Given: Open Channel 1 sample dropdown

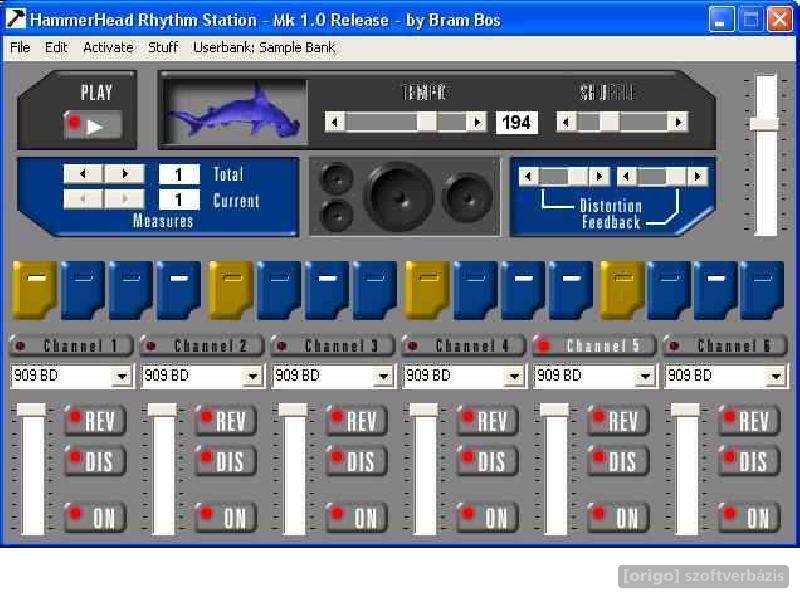Looking at the screenshot, I should click(x=122, y=377).
